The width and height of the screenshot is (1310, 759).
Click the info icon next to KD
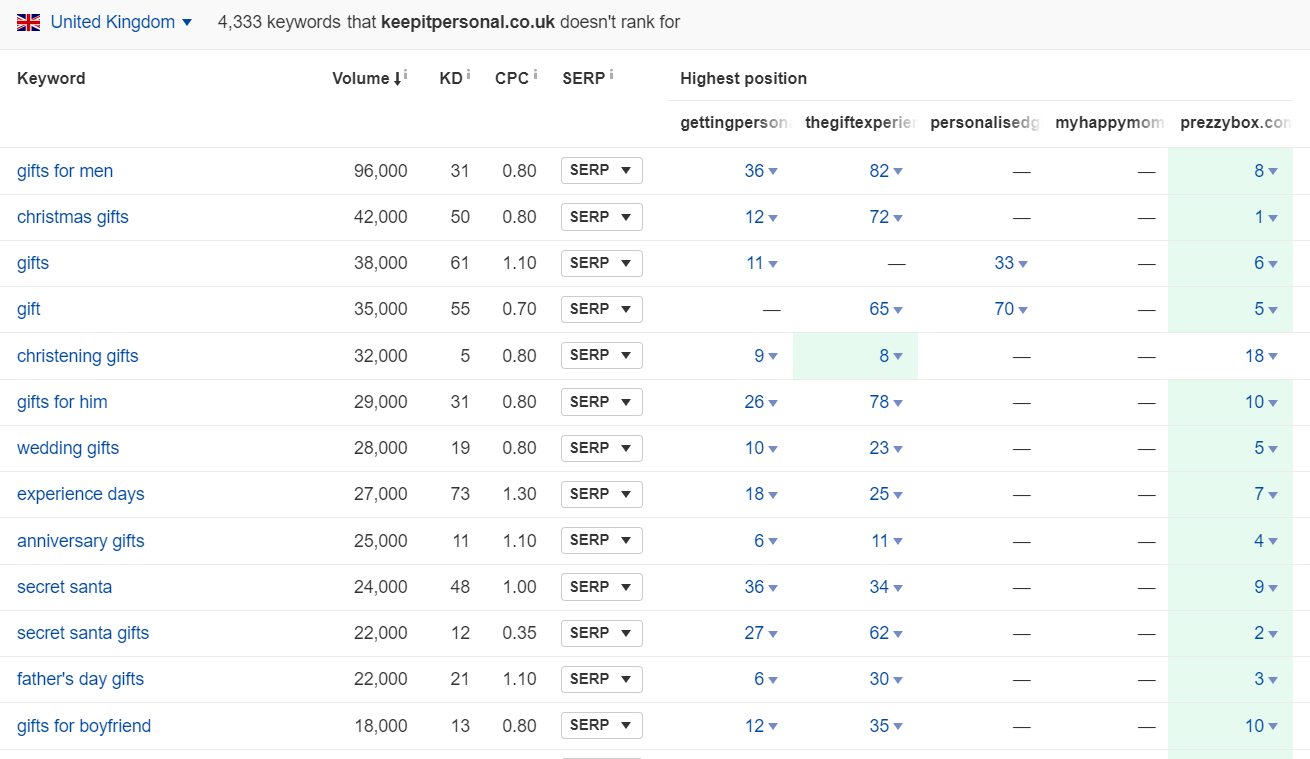coord(469,75)
